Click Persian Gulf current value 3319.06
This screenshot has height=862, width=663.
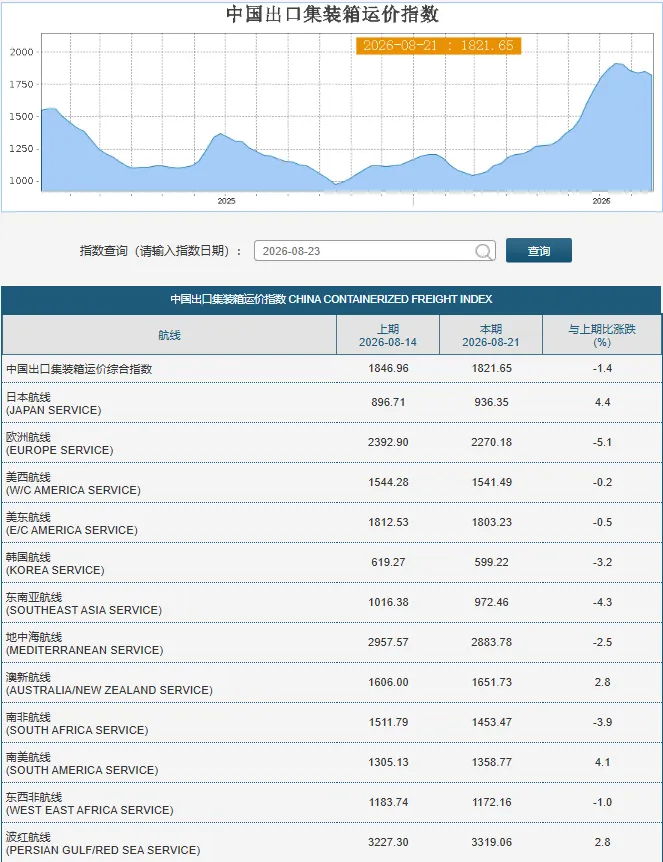(x=491, y=843)
